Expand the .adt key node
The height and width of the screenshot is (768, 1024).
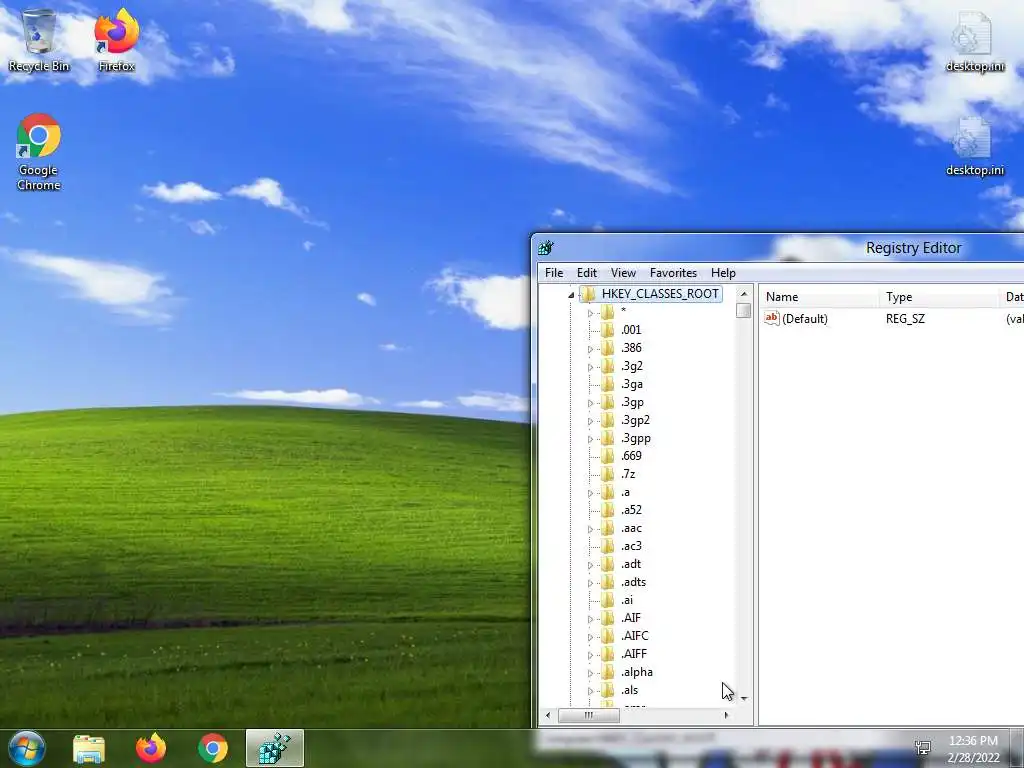point(590,566)
